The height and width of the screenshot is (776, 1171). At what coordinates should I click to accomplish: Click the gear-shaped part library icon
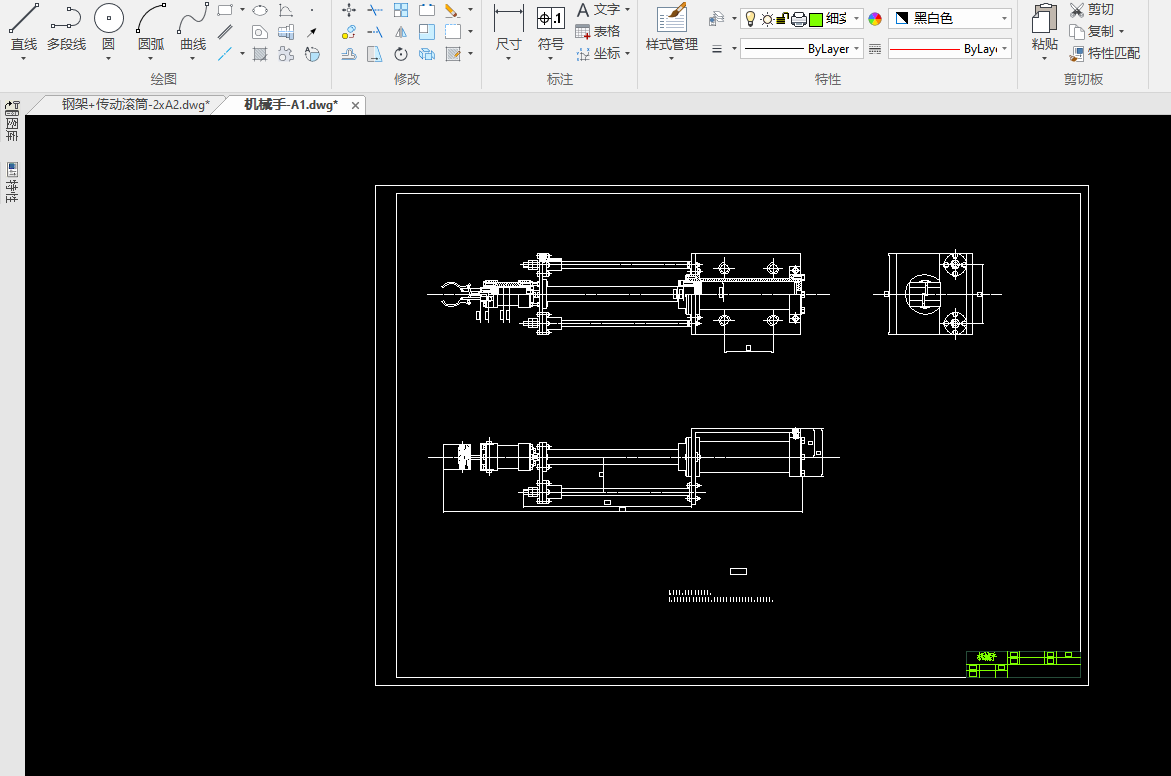[286, 54]
